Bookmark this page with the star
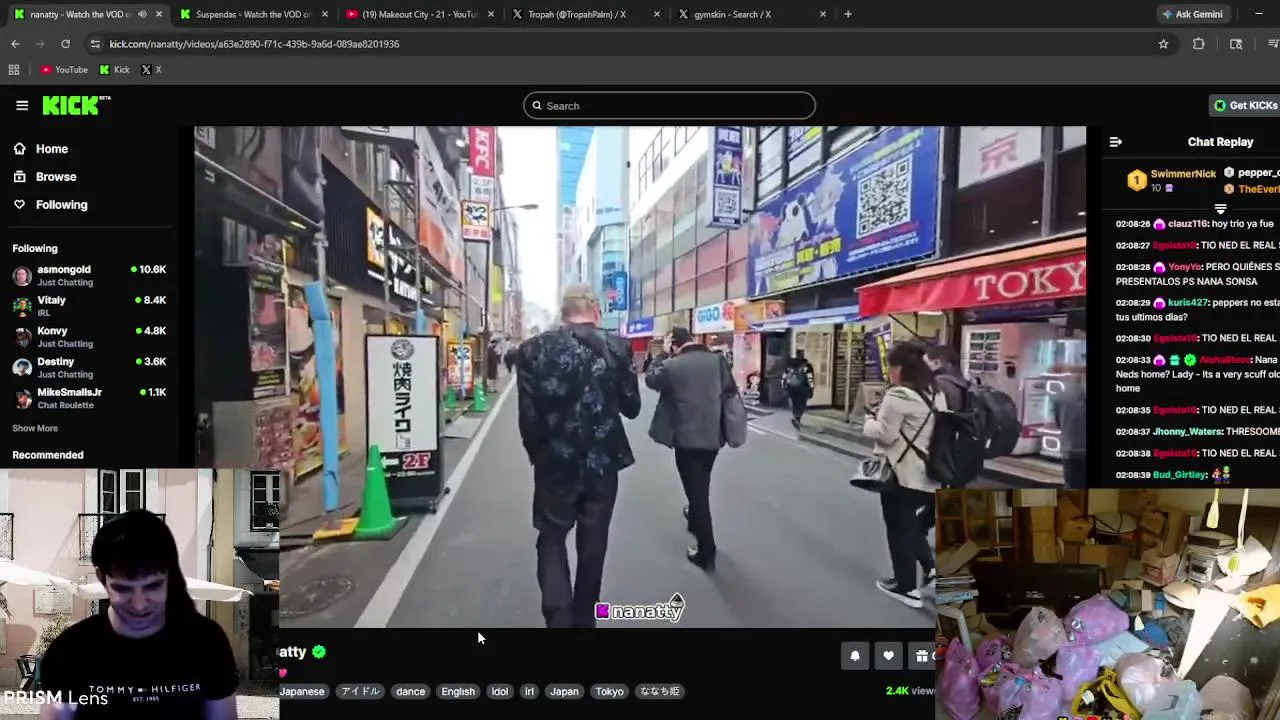The height and width of the screenshot is (720, 1280). (1163, 44)
